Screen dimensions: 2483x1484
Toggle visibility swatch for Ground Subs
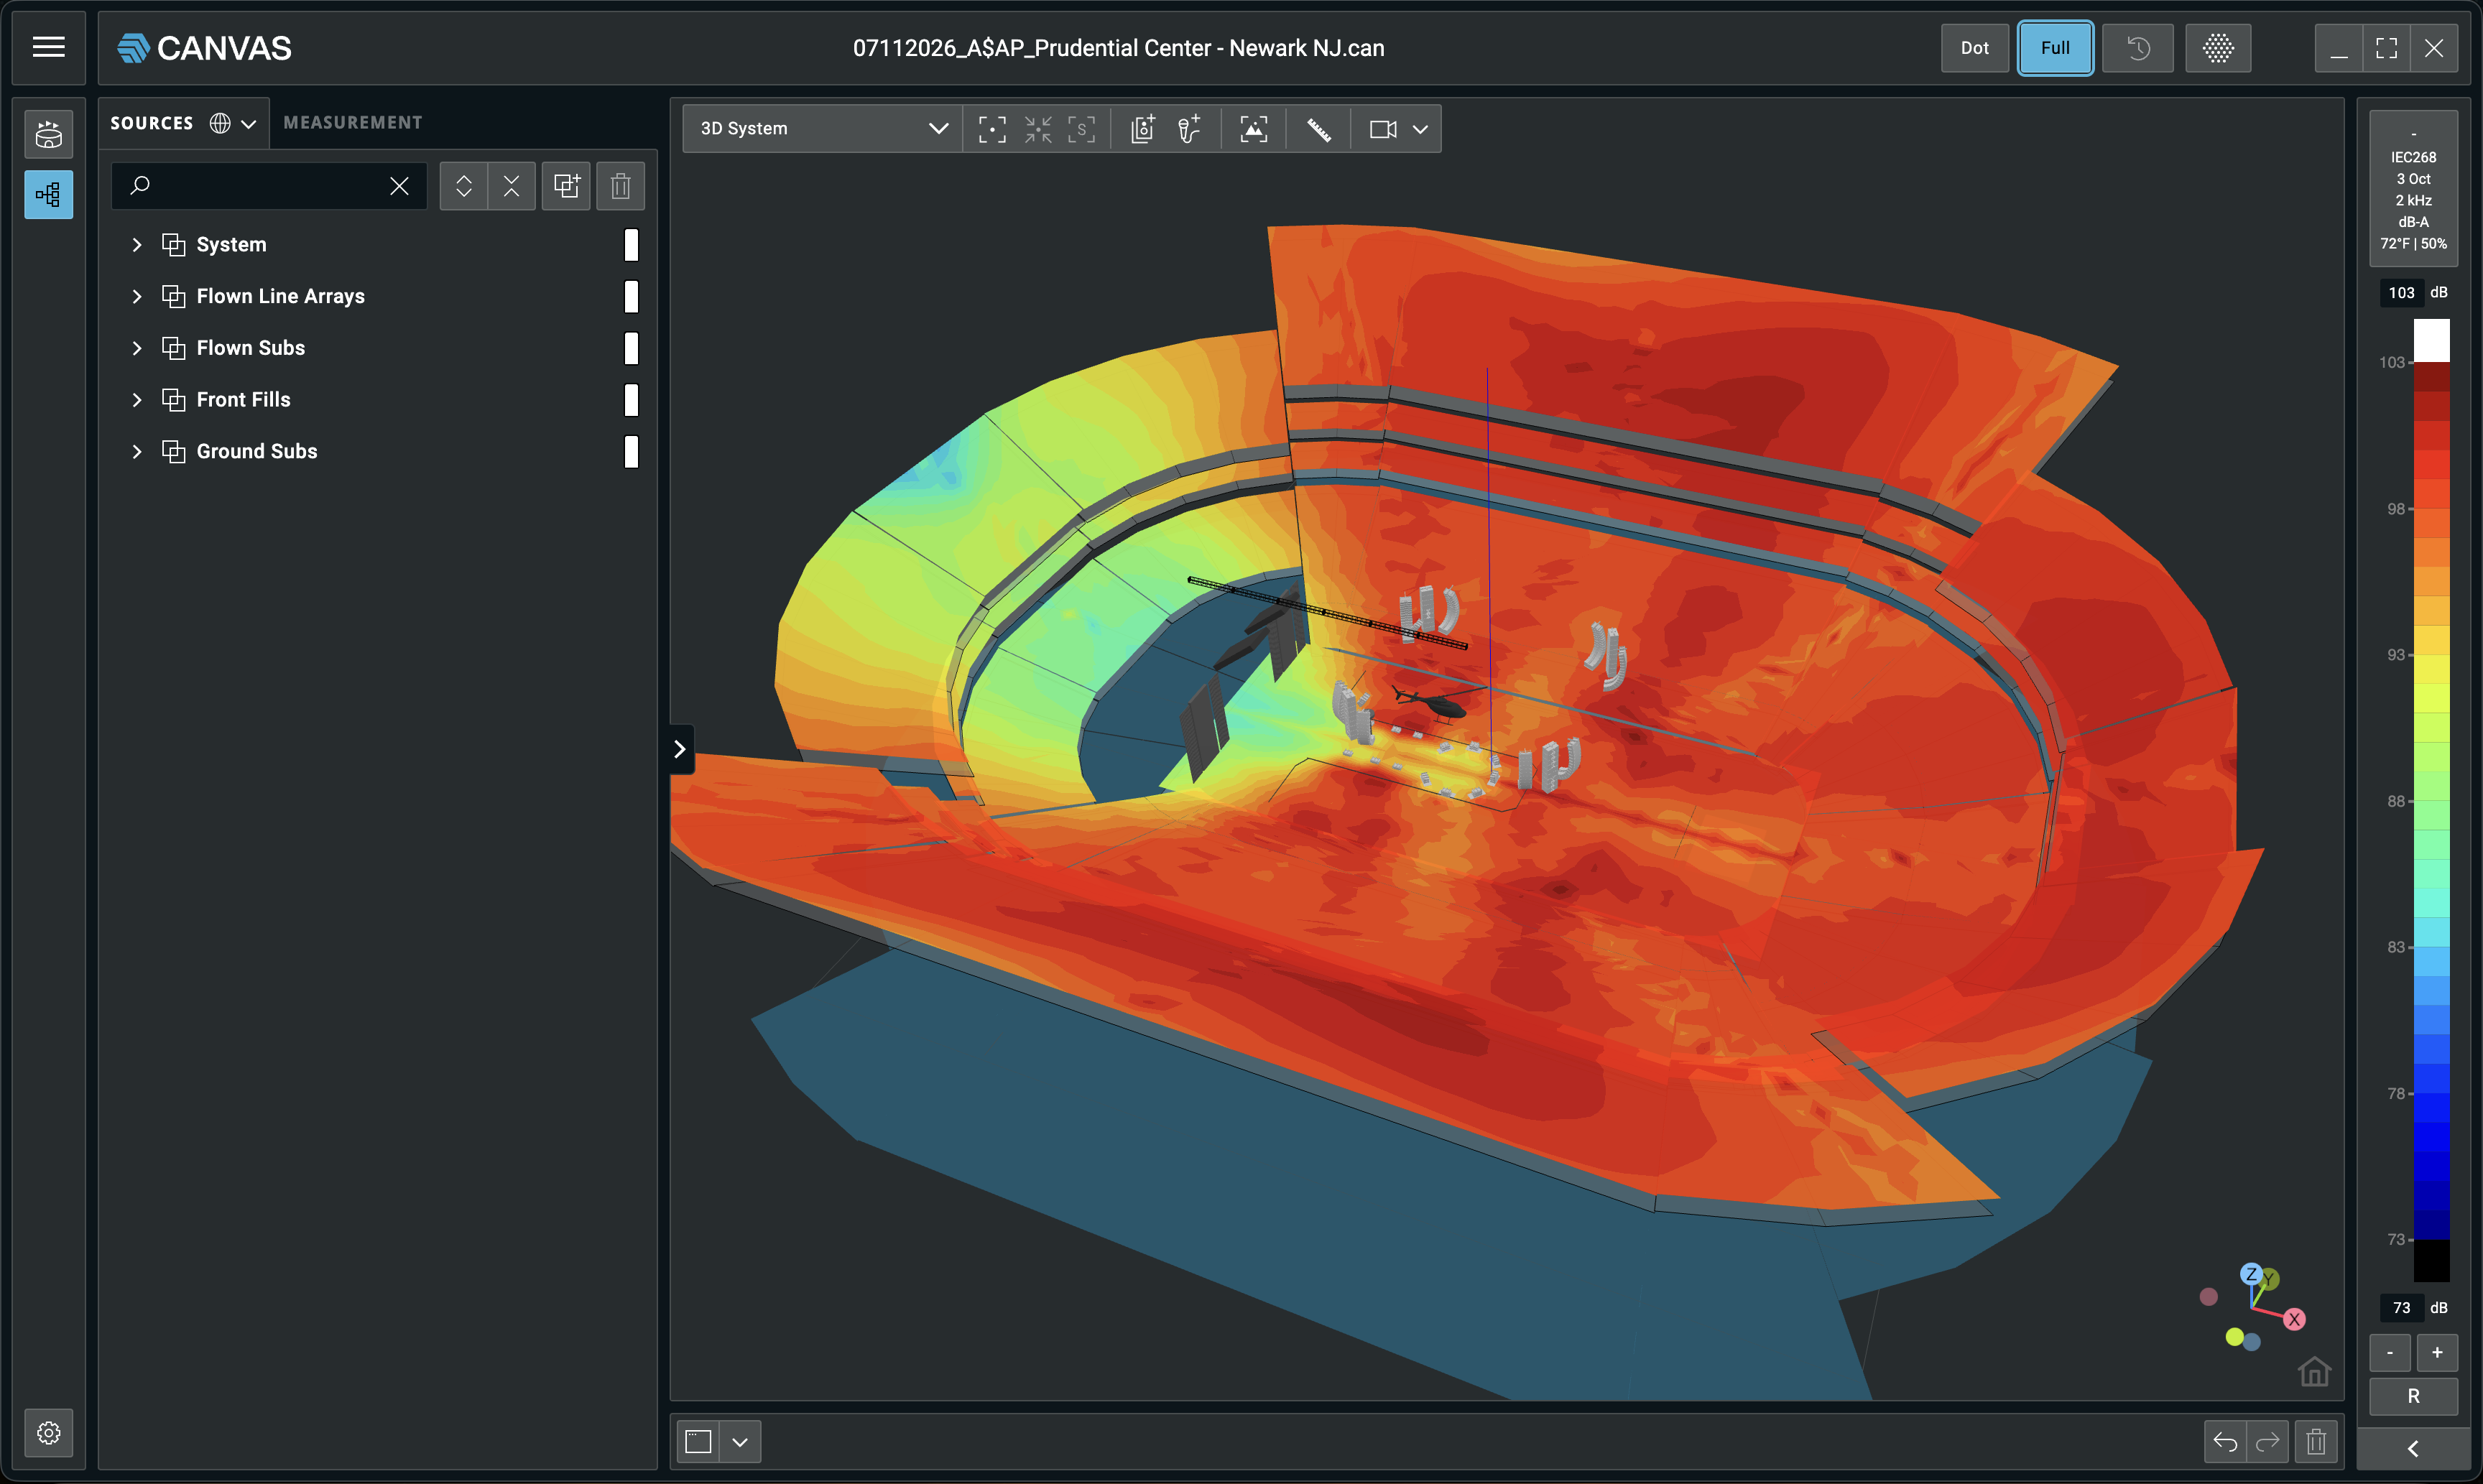point(631,452)
